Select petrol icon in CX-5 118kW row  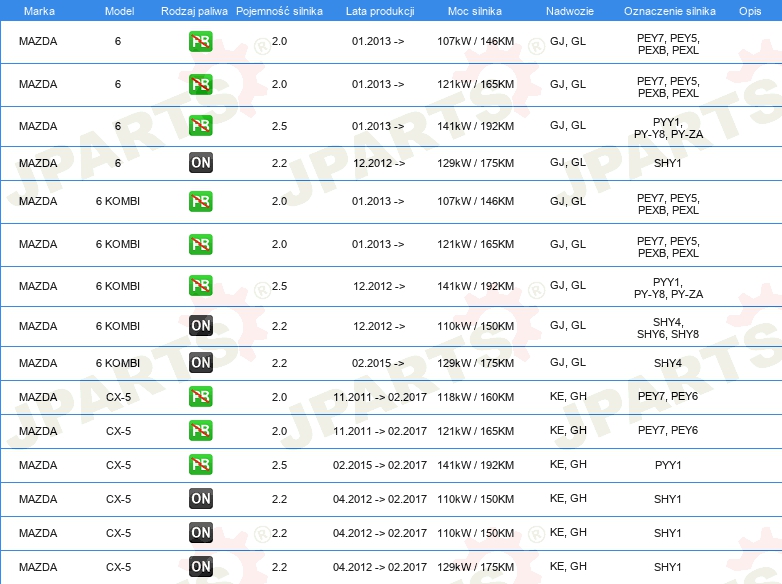pyautogui.click(x=200, y=397)
